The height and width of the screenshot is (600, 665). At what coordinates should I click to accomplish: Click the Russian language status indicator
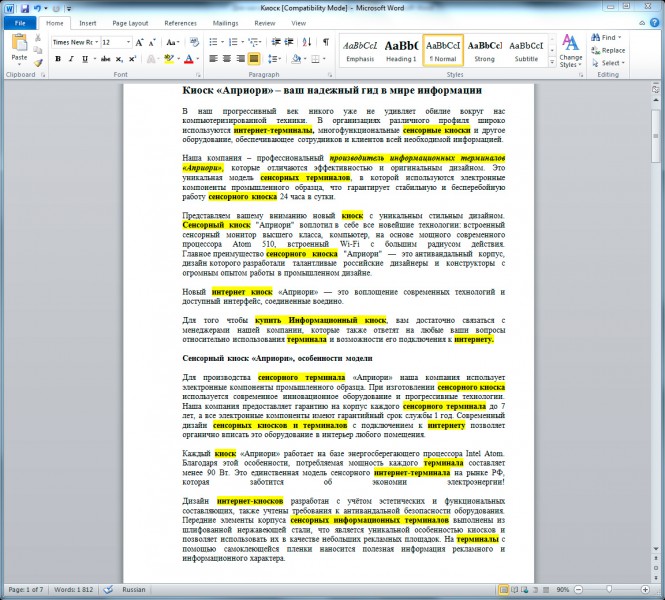[x=134, y=589]
